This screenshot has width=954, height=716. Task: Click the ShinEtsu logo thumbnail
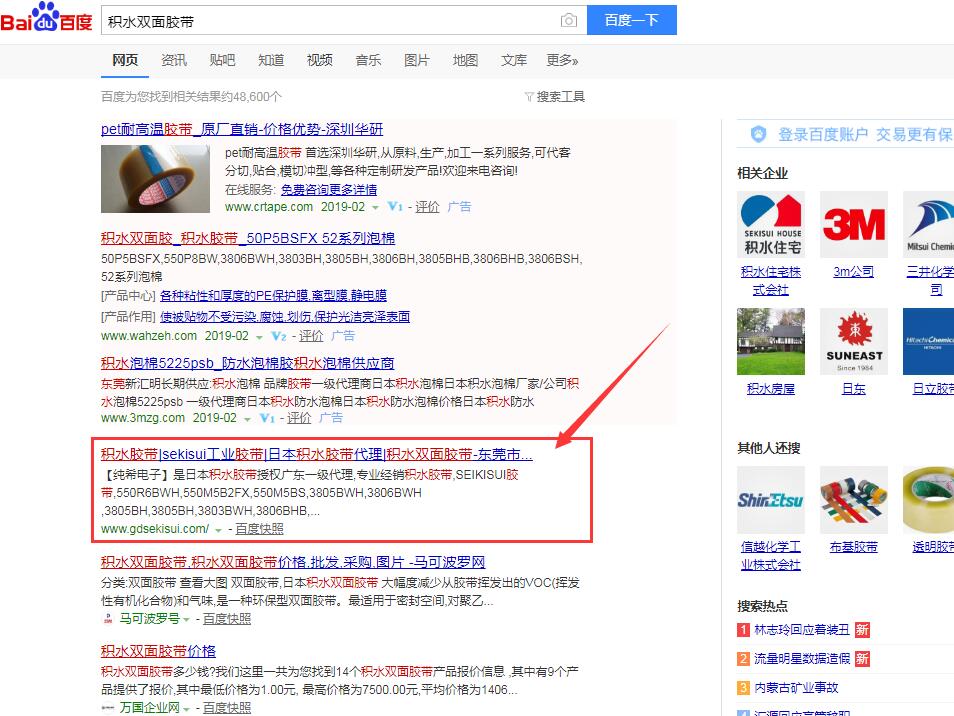click(770, 499)
